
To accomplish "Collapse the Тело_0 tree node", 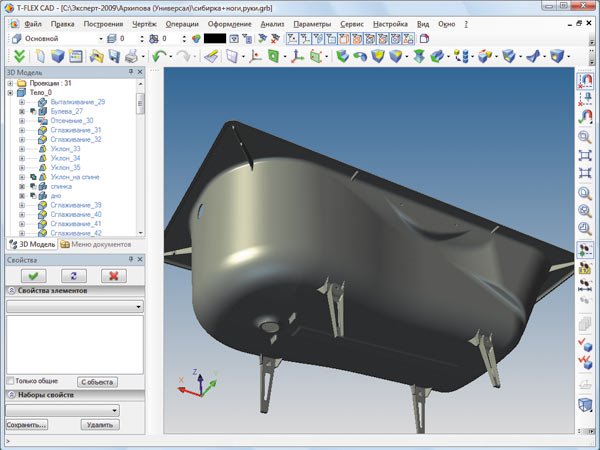I will [x=10, y=93].
